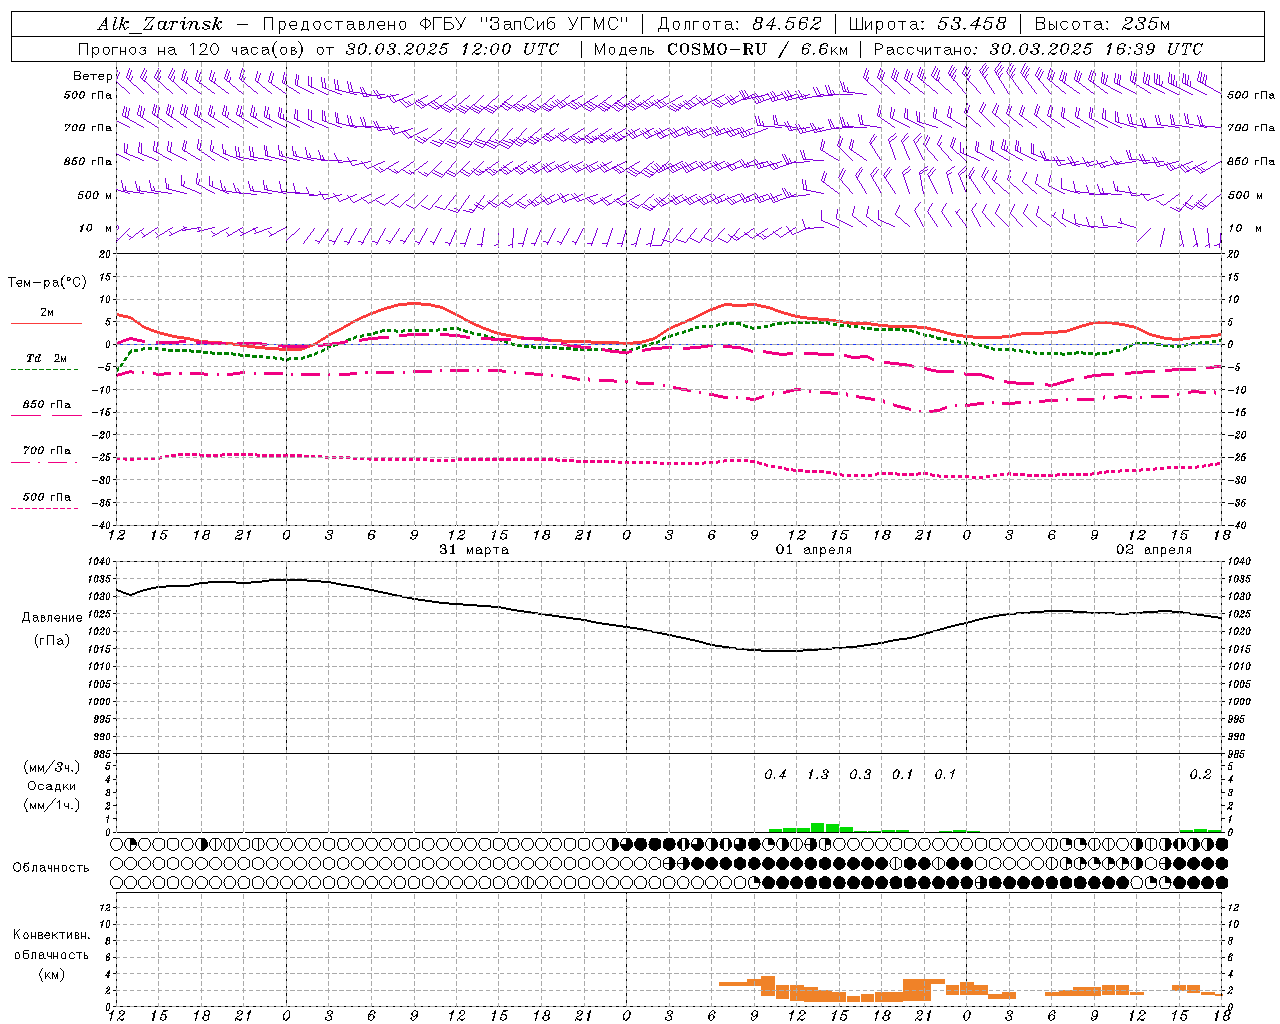The height and width of the screenshot is (1024, 1280).
Task: Click the 1.3 precipitation total
Action: point(818,774)
